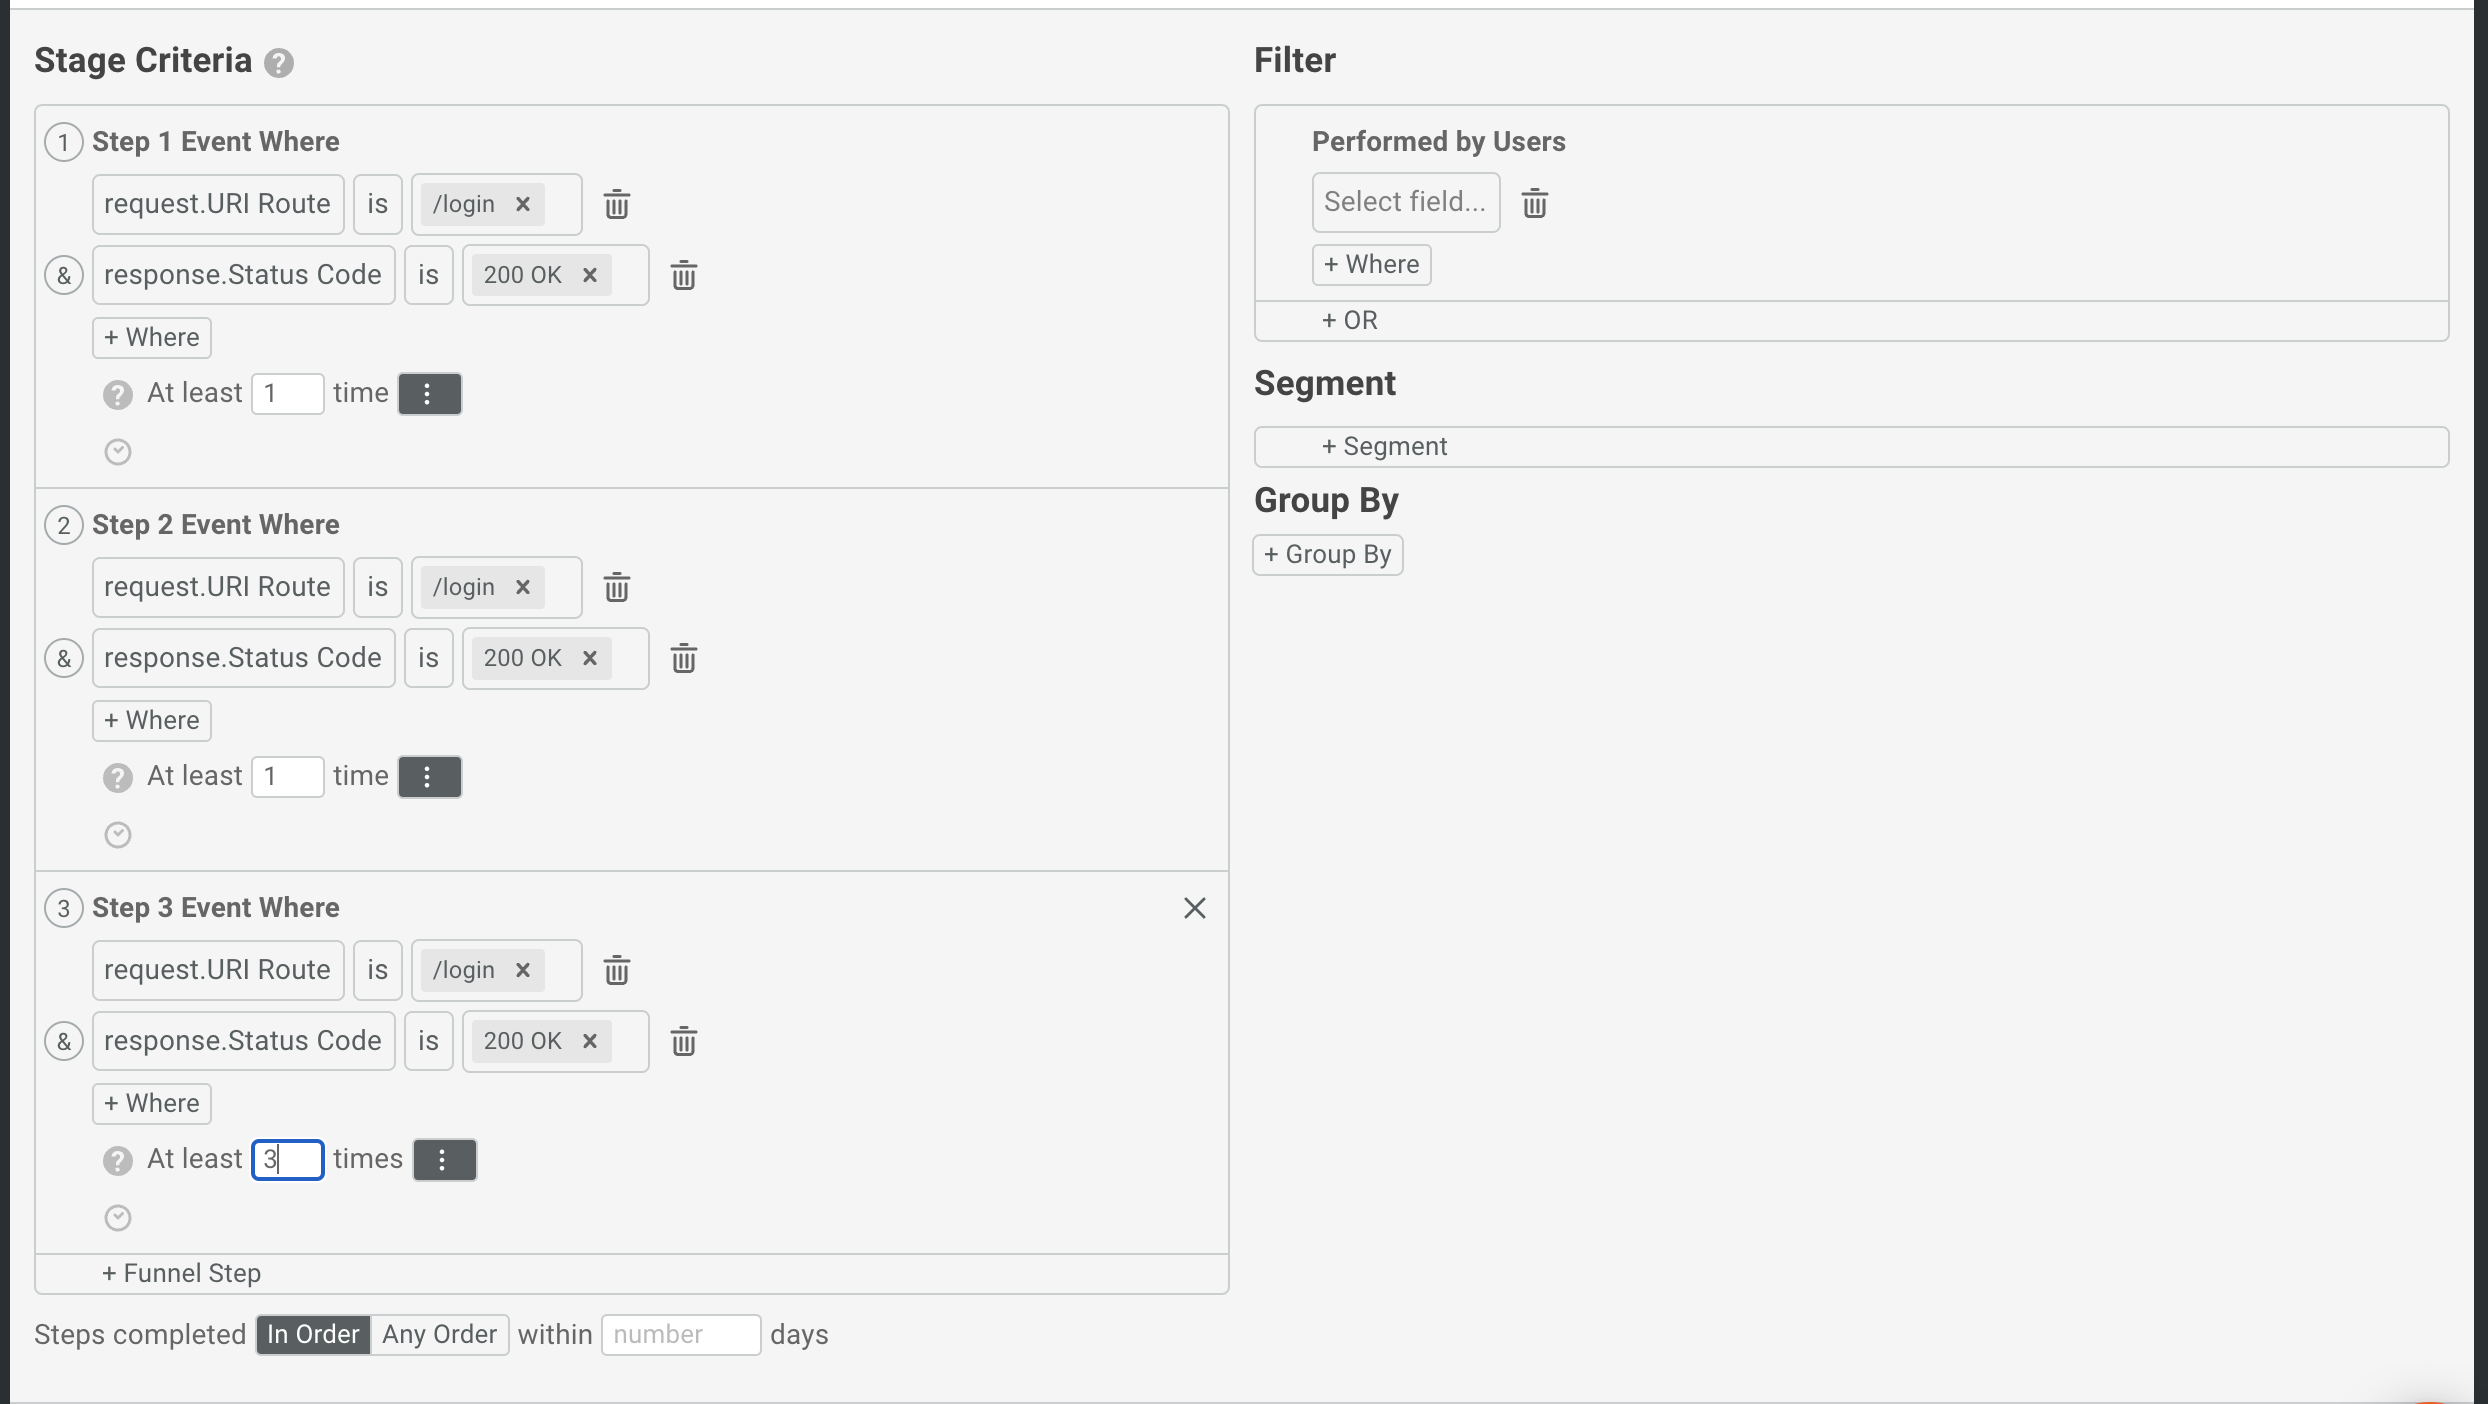Open Step 3 times options menu
The image size is (2488, 1404).
point(444,1160)
